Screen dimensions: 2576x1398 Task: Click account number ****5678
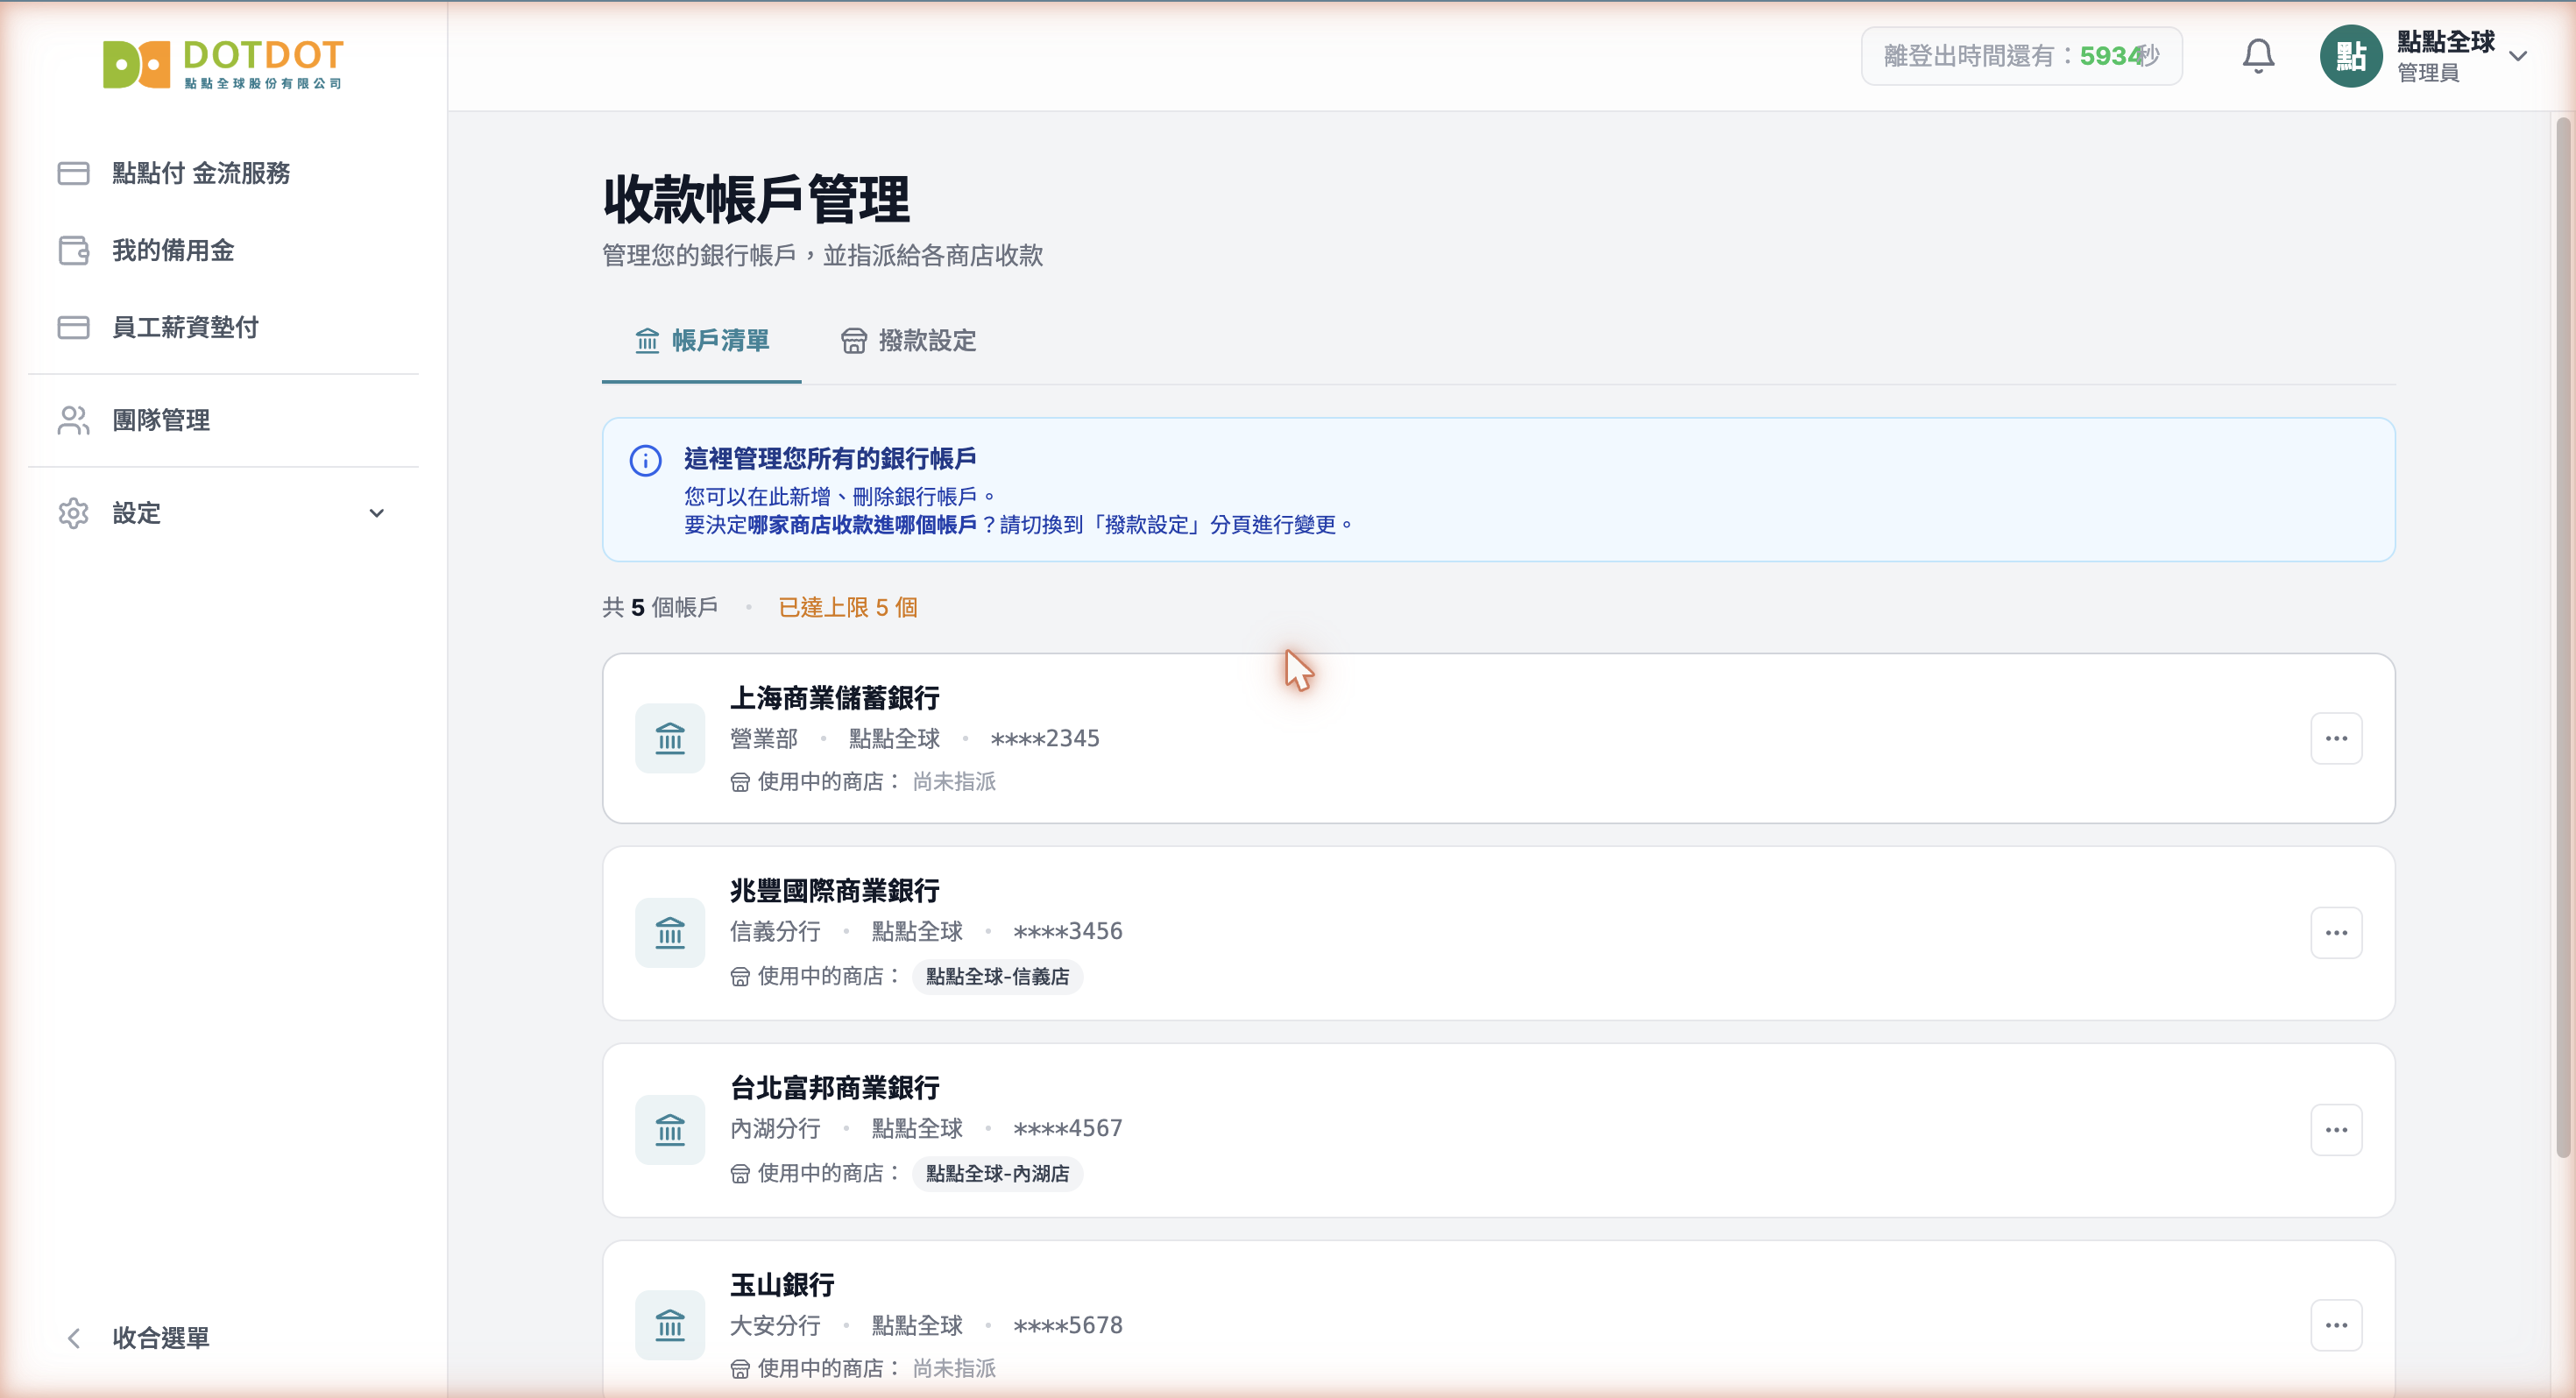coord(1068,1325)
